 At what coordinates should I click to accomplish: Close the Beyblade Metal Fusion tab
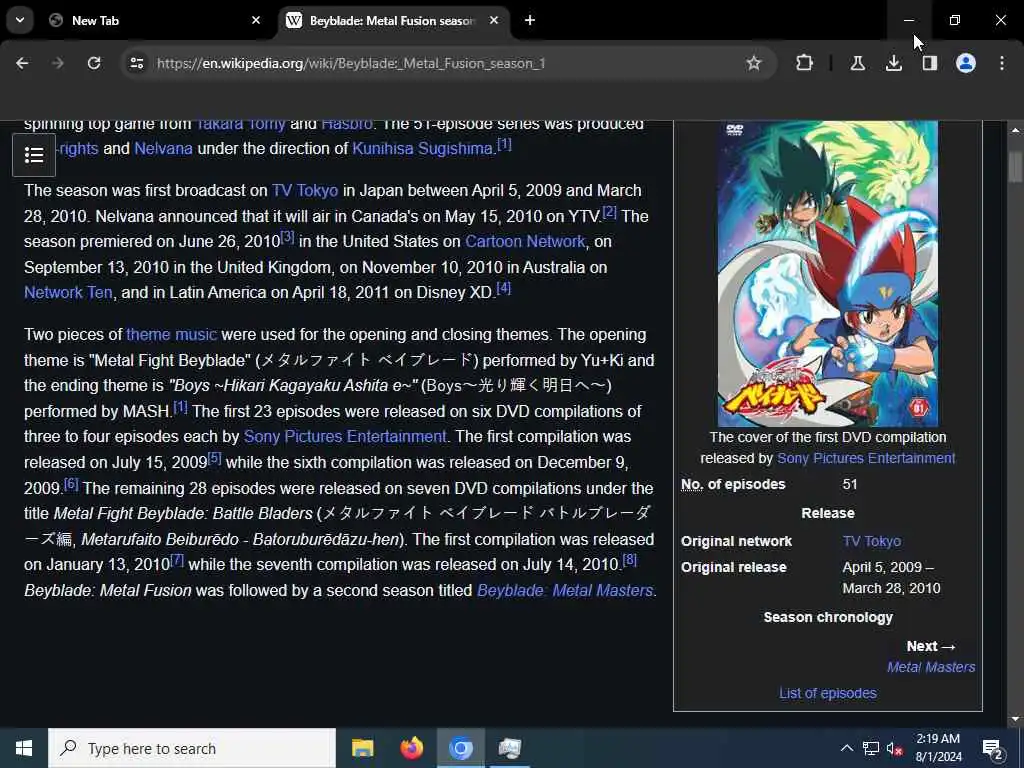pyautogui.click(x=494, y=20)
